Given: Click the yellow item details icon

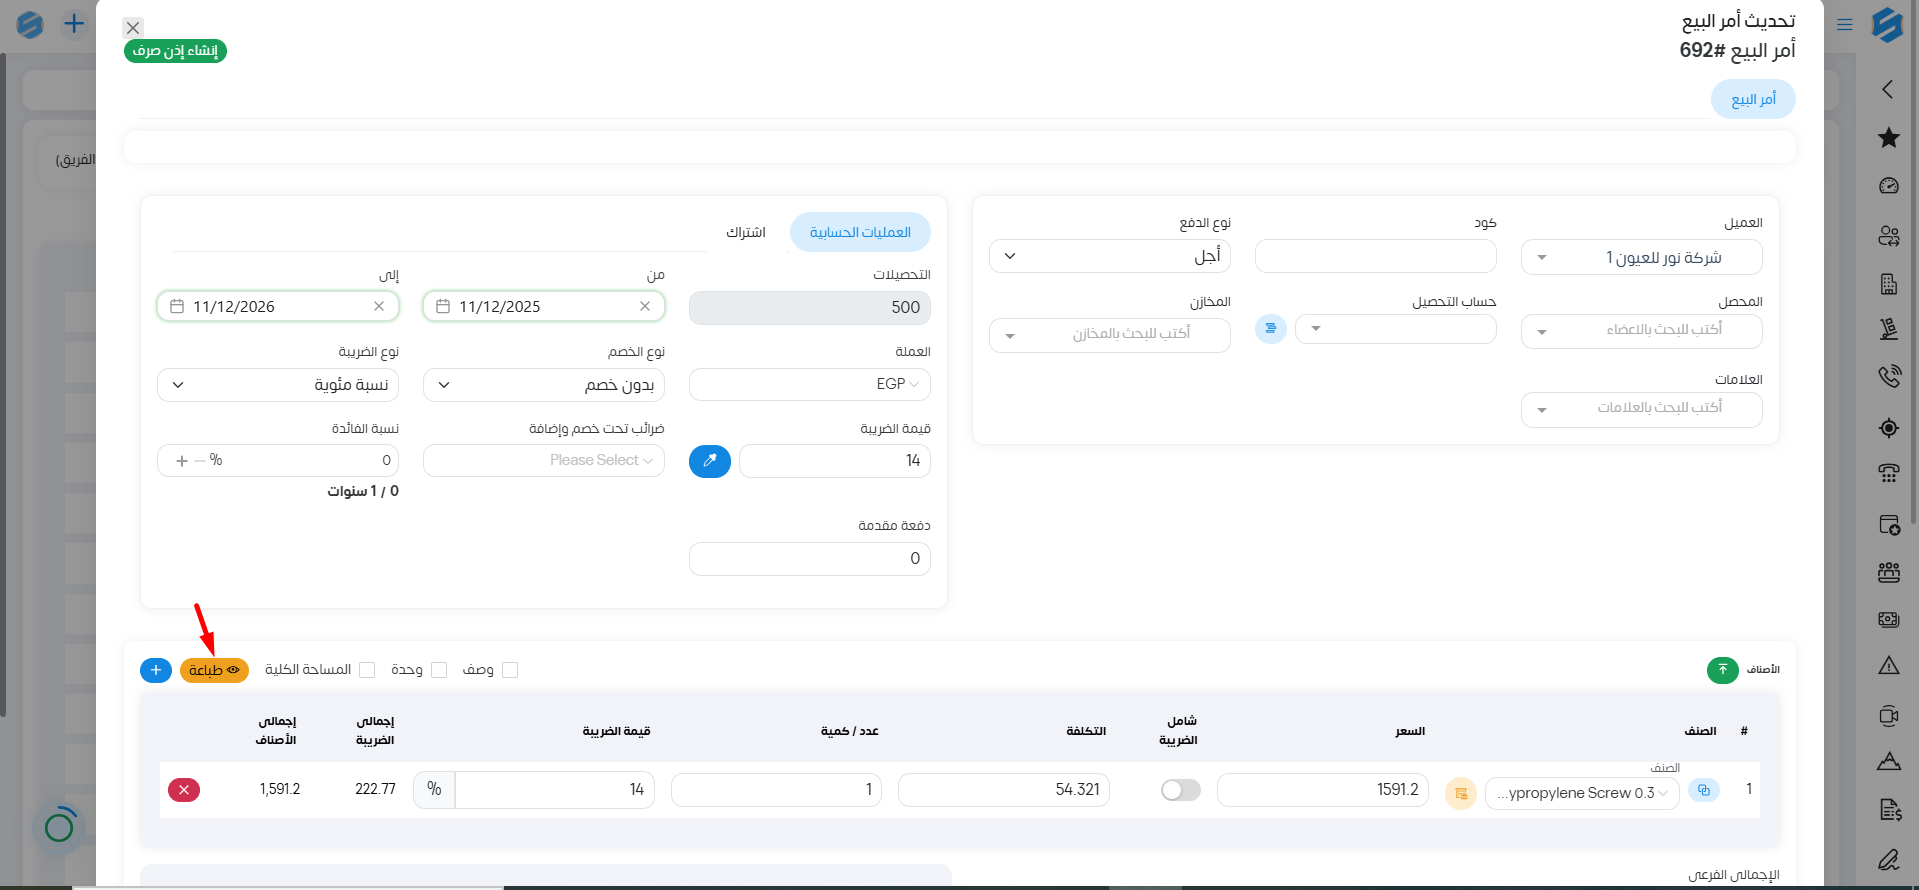Looking at the screenshot, I should [1461, 793].
